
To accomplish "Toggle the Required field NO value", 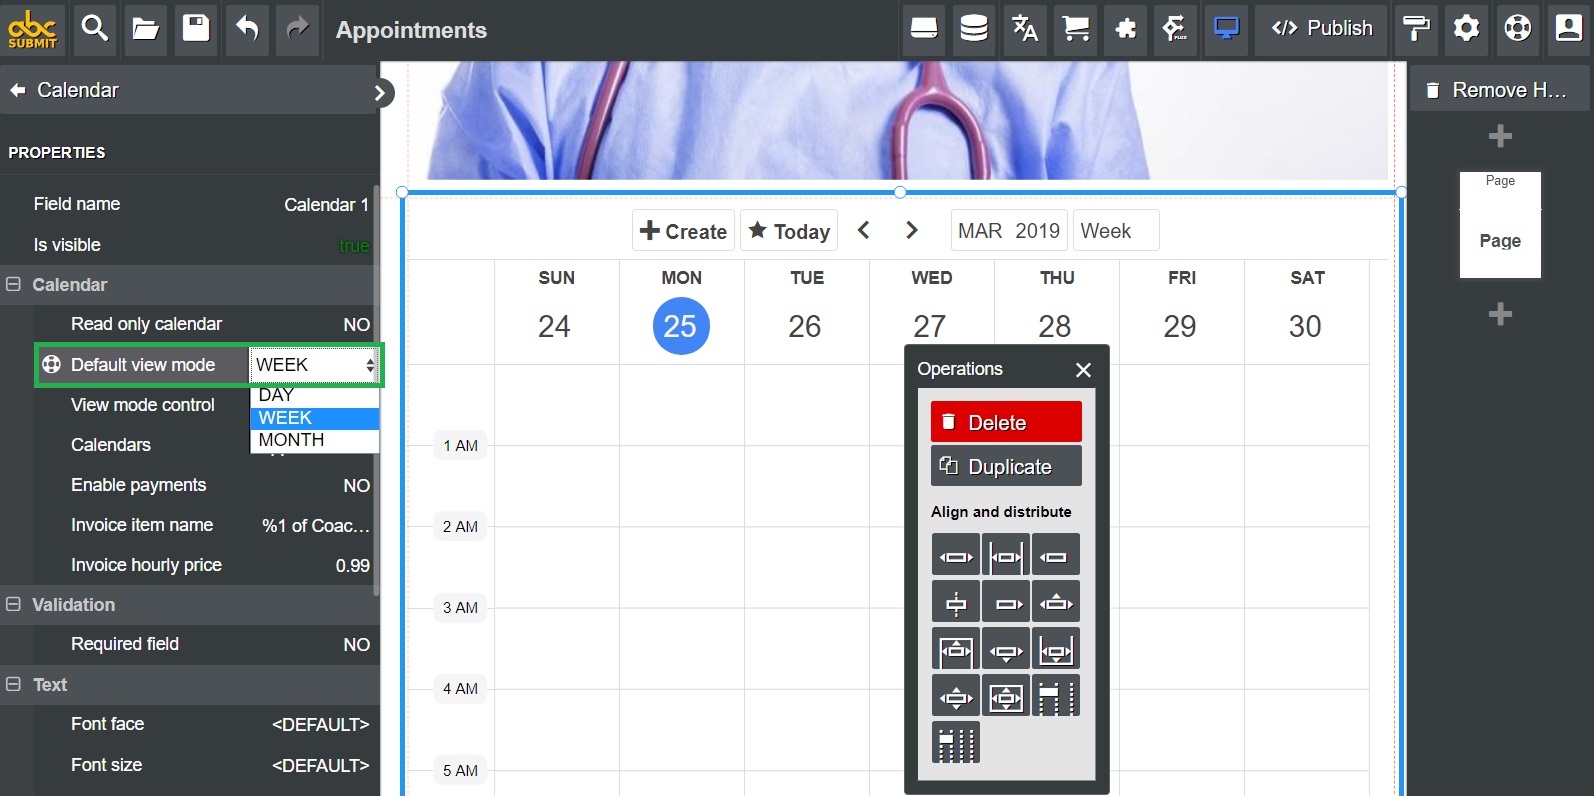I will 356,645.
